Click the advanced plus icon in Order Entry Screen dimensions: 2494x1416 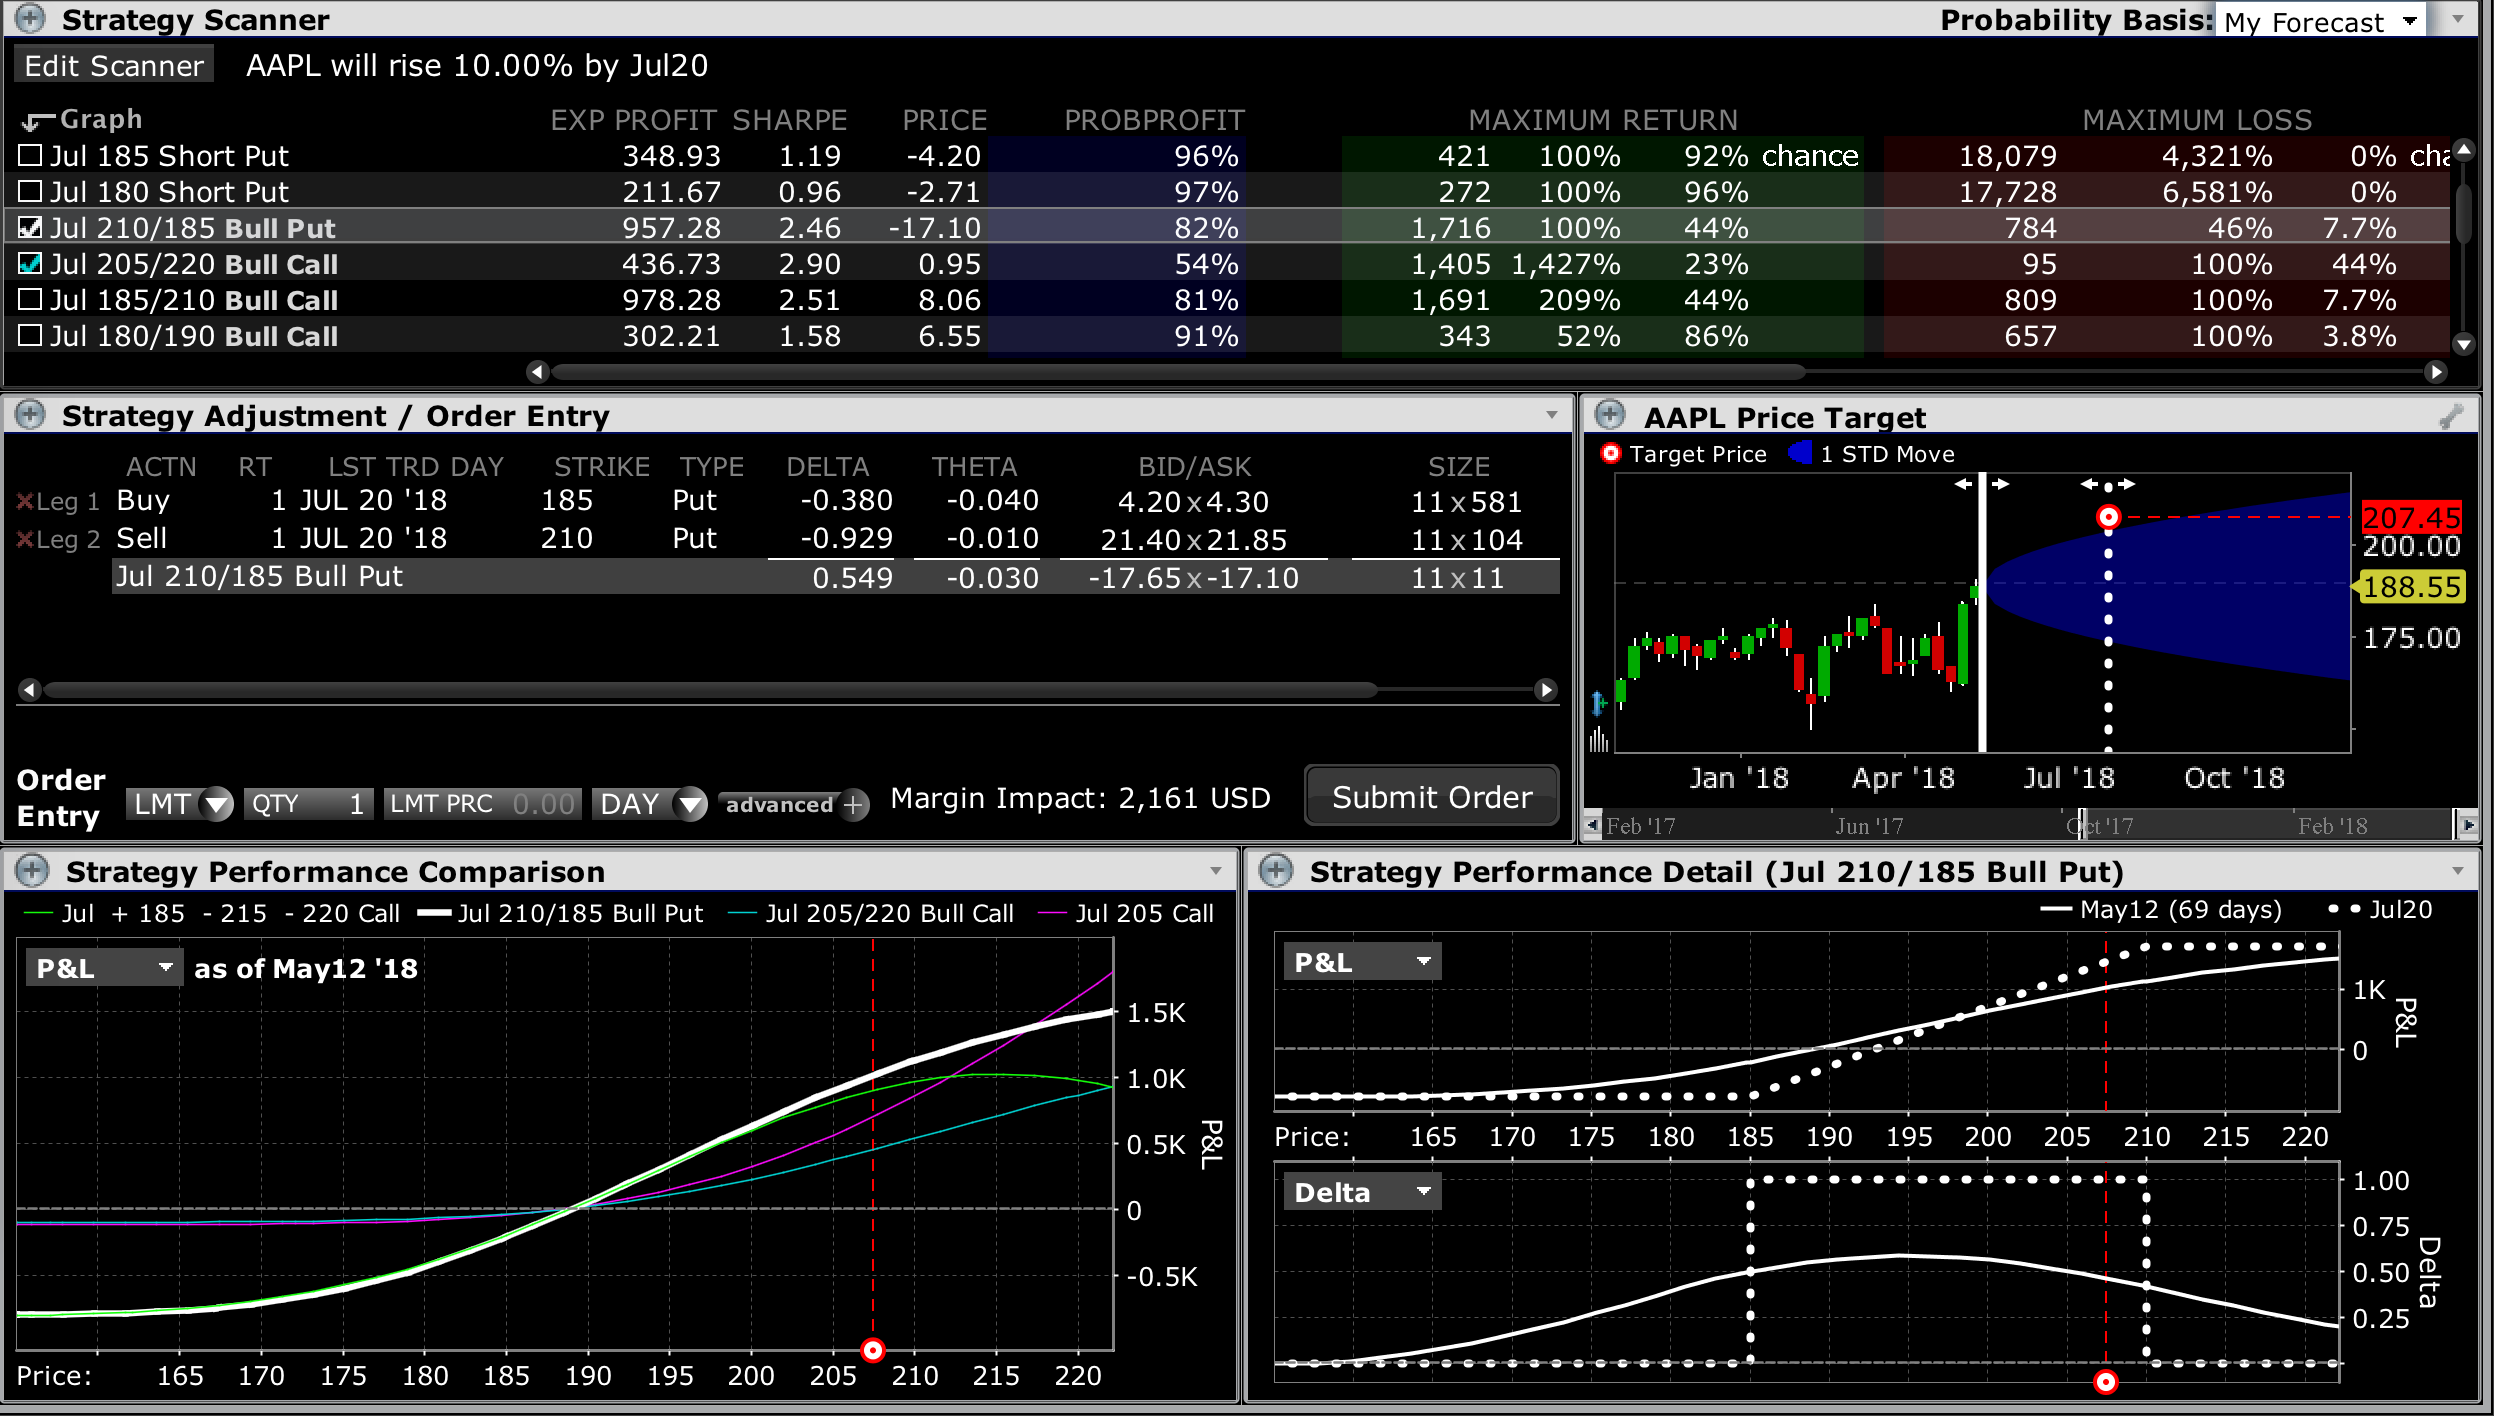(x=853, y=804)
